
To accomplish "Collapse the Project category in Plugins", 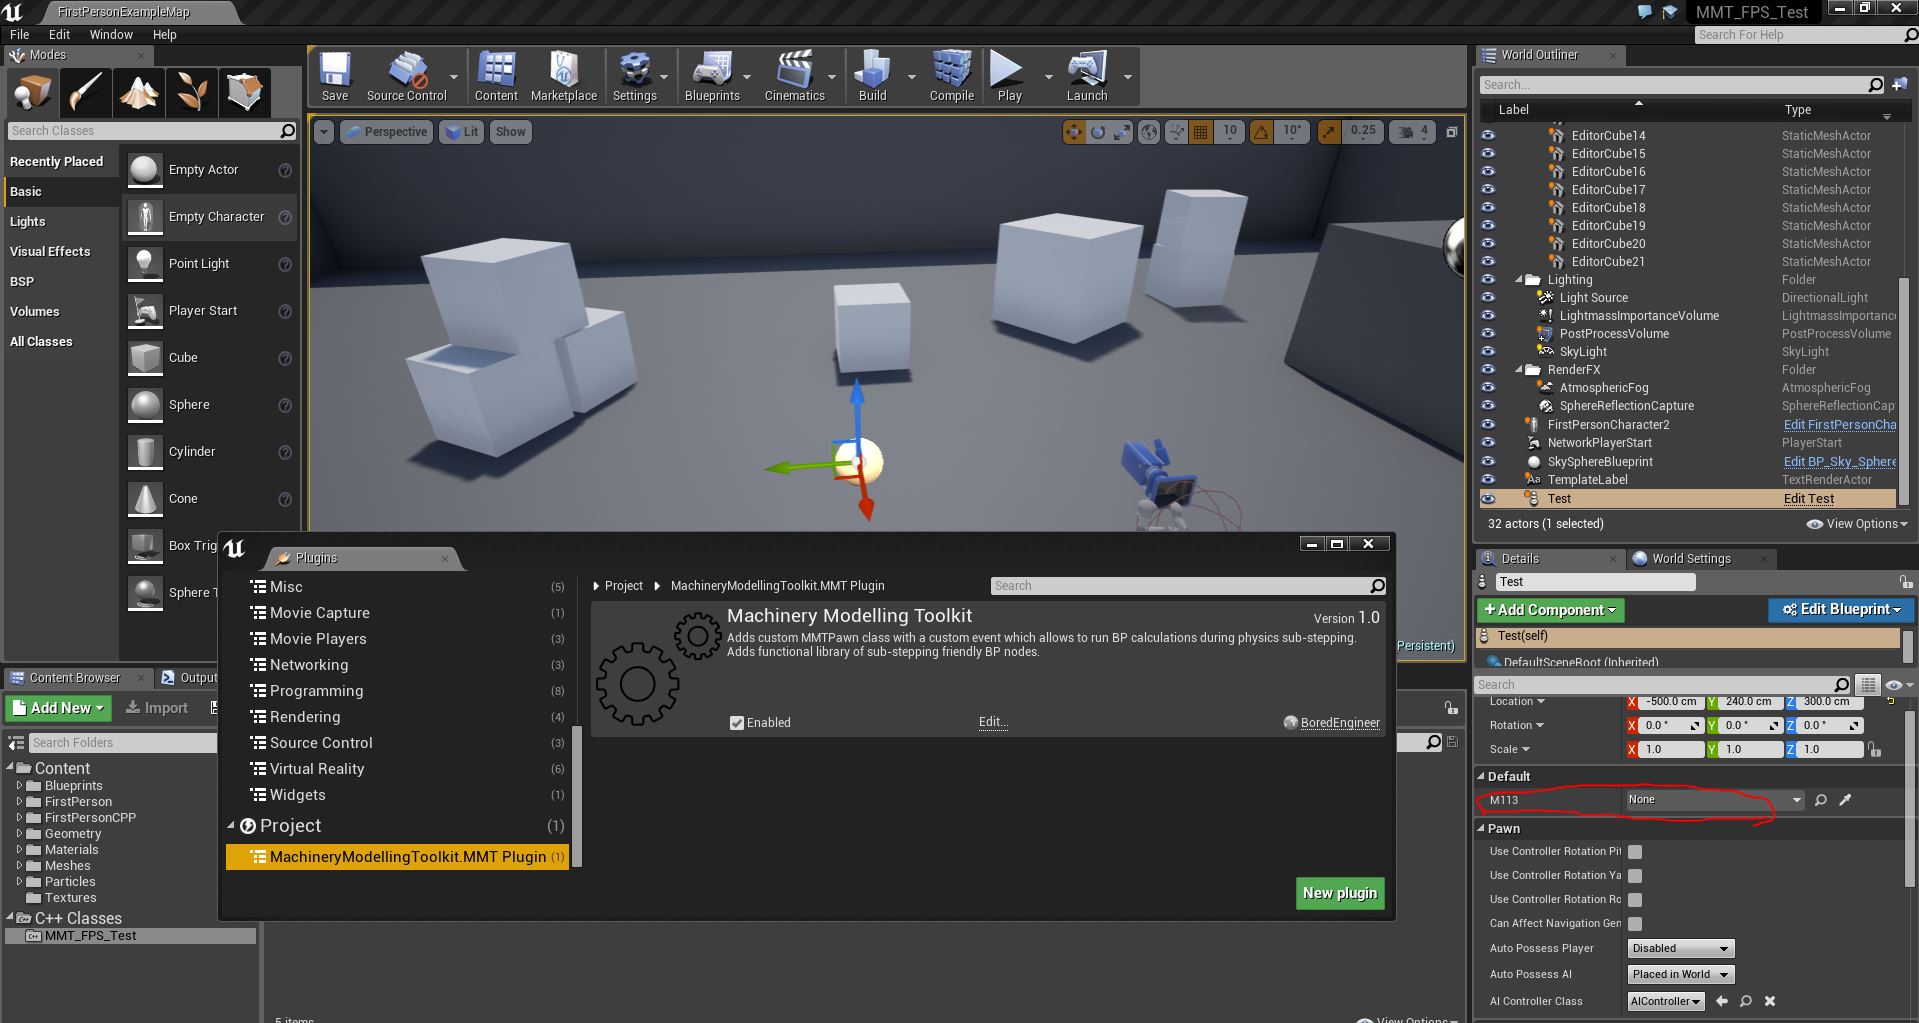I will coord(231,826).
